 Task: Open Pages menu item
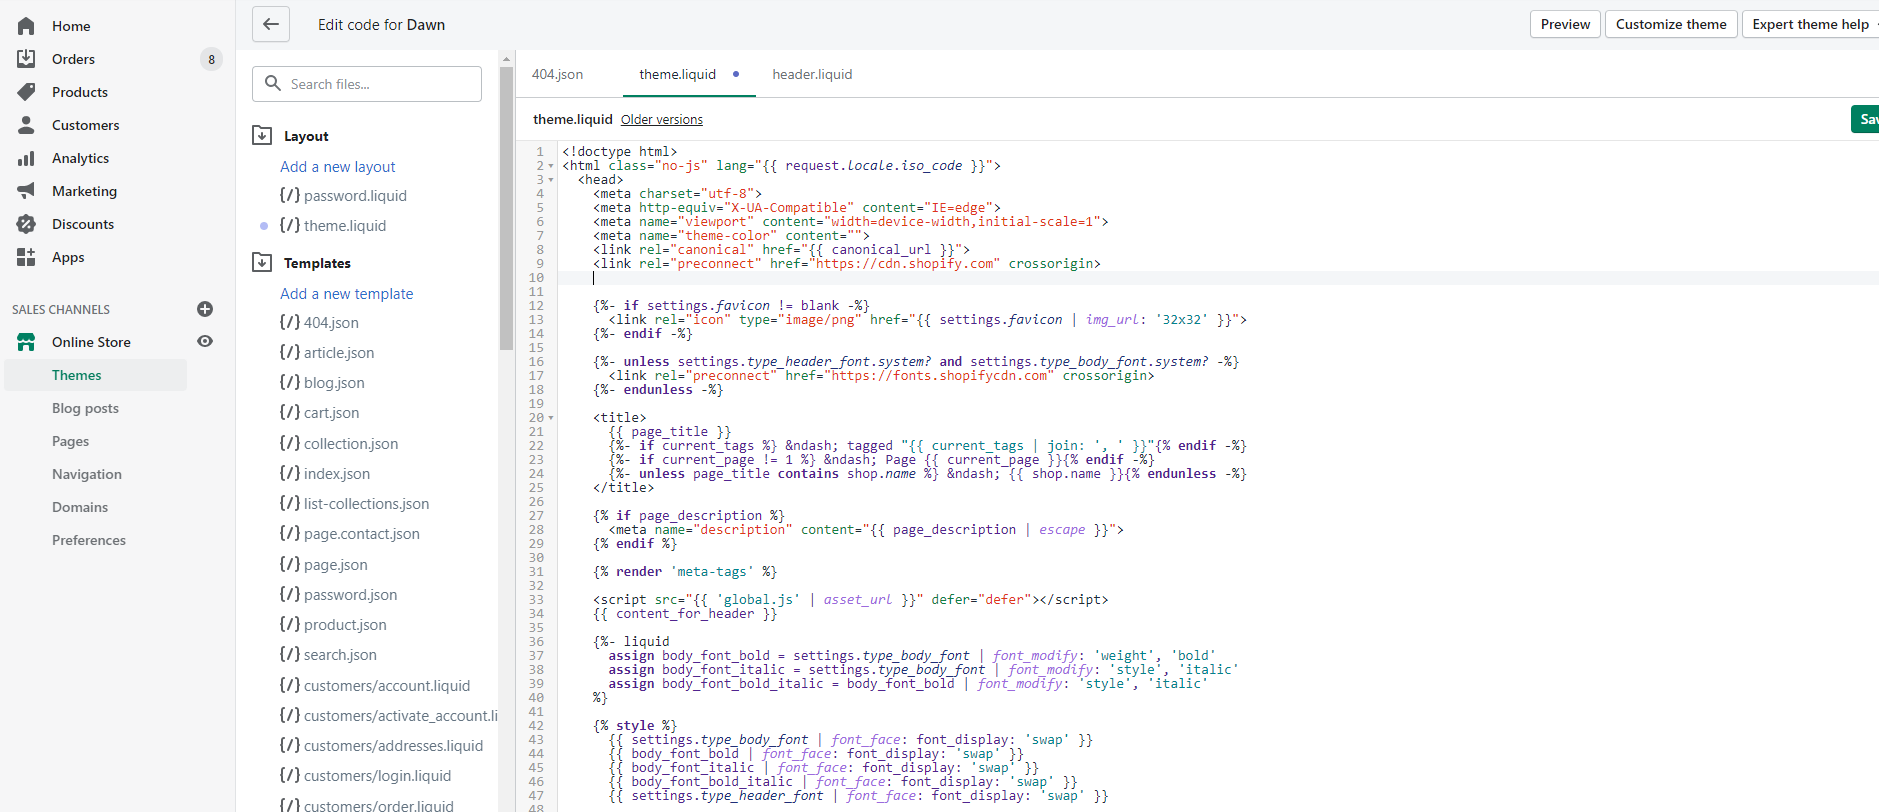click(70, 441)
